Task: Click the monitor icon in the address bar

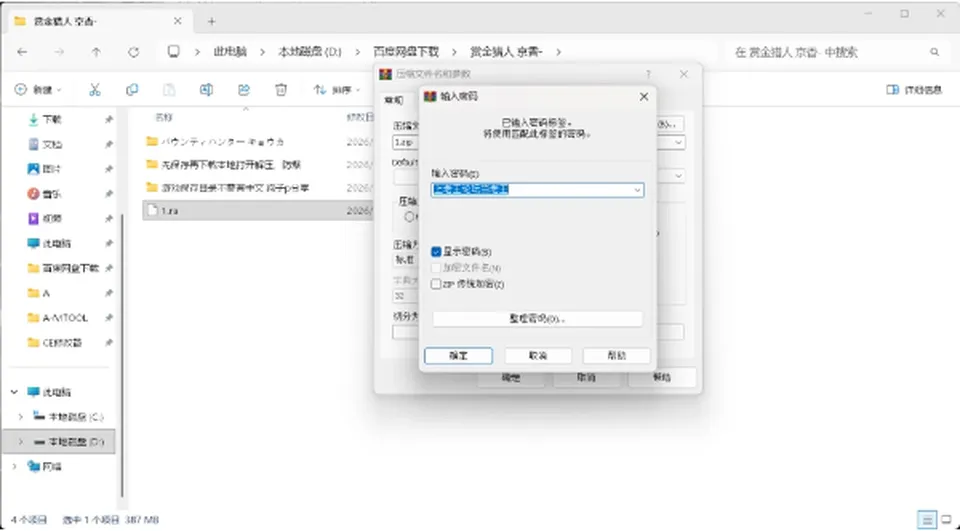Action: coord(174,51)
